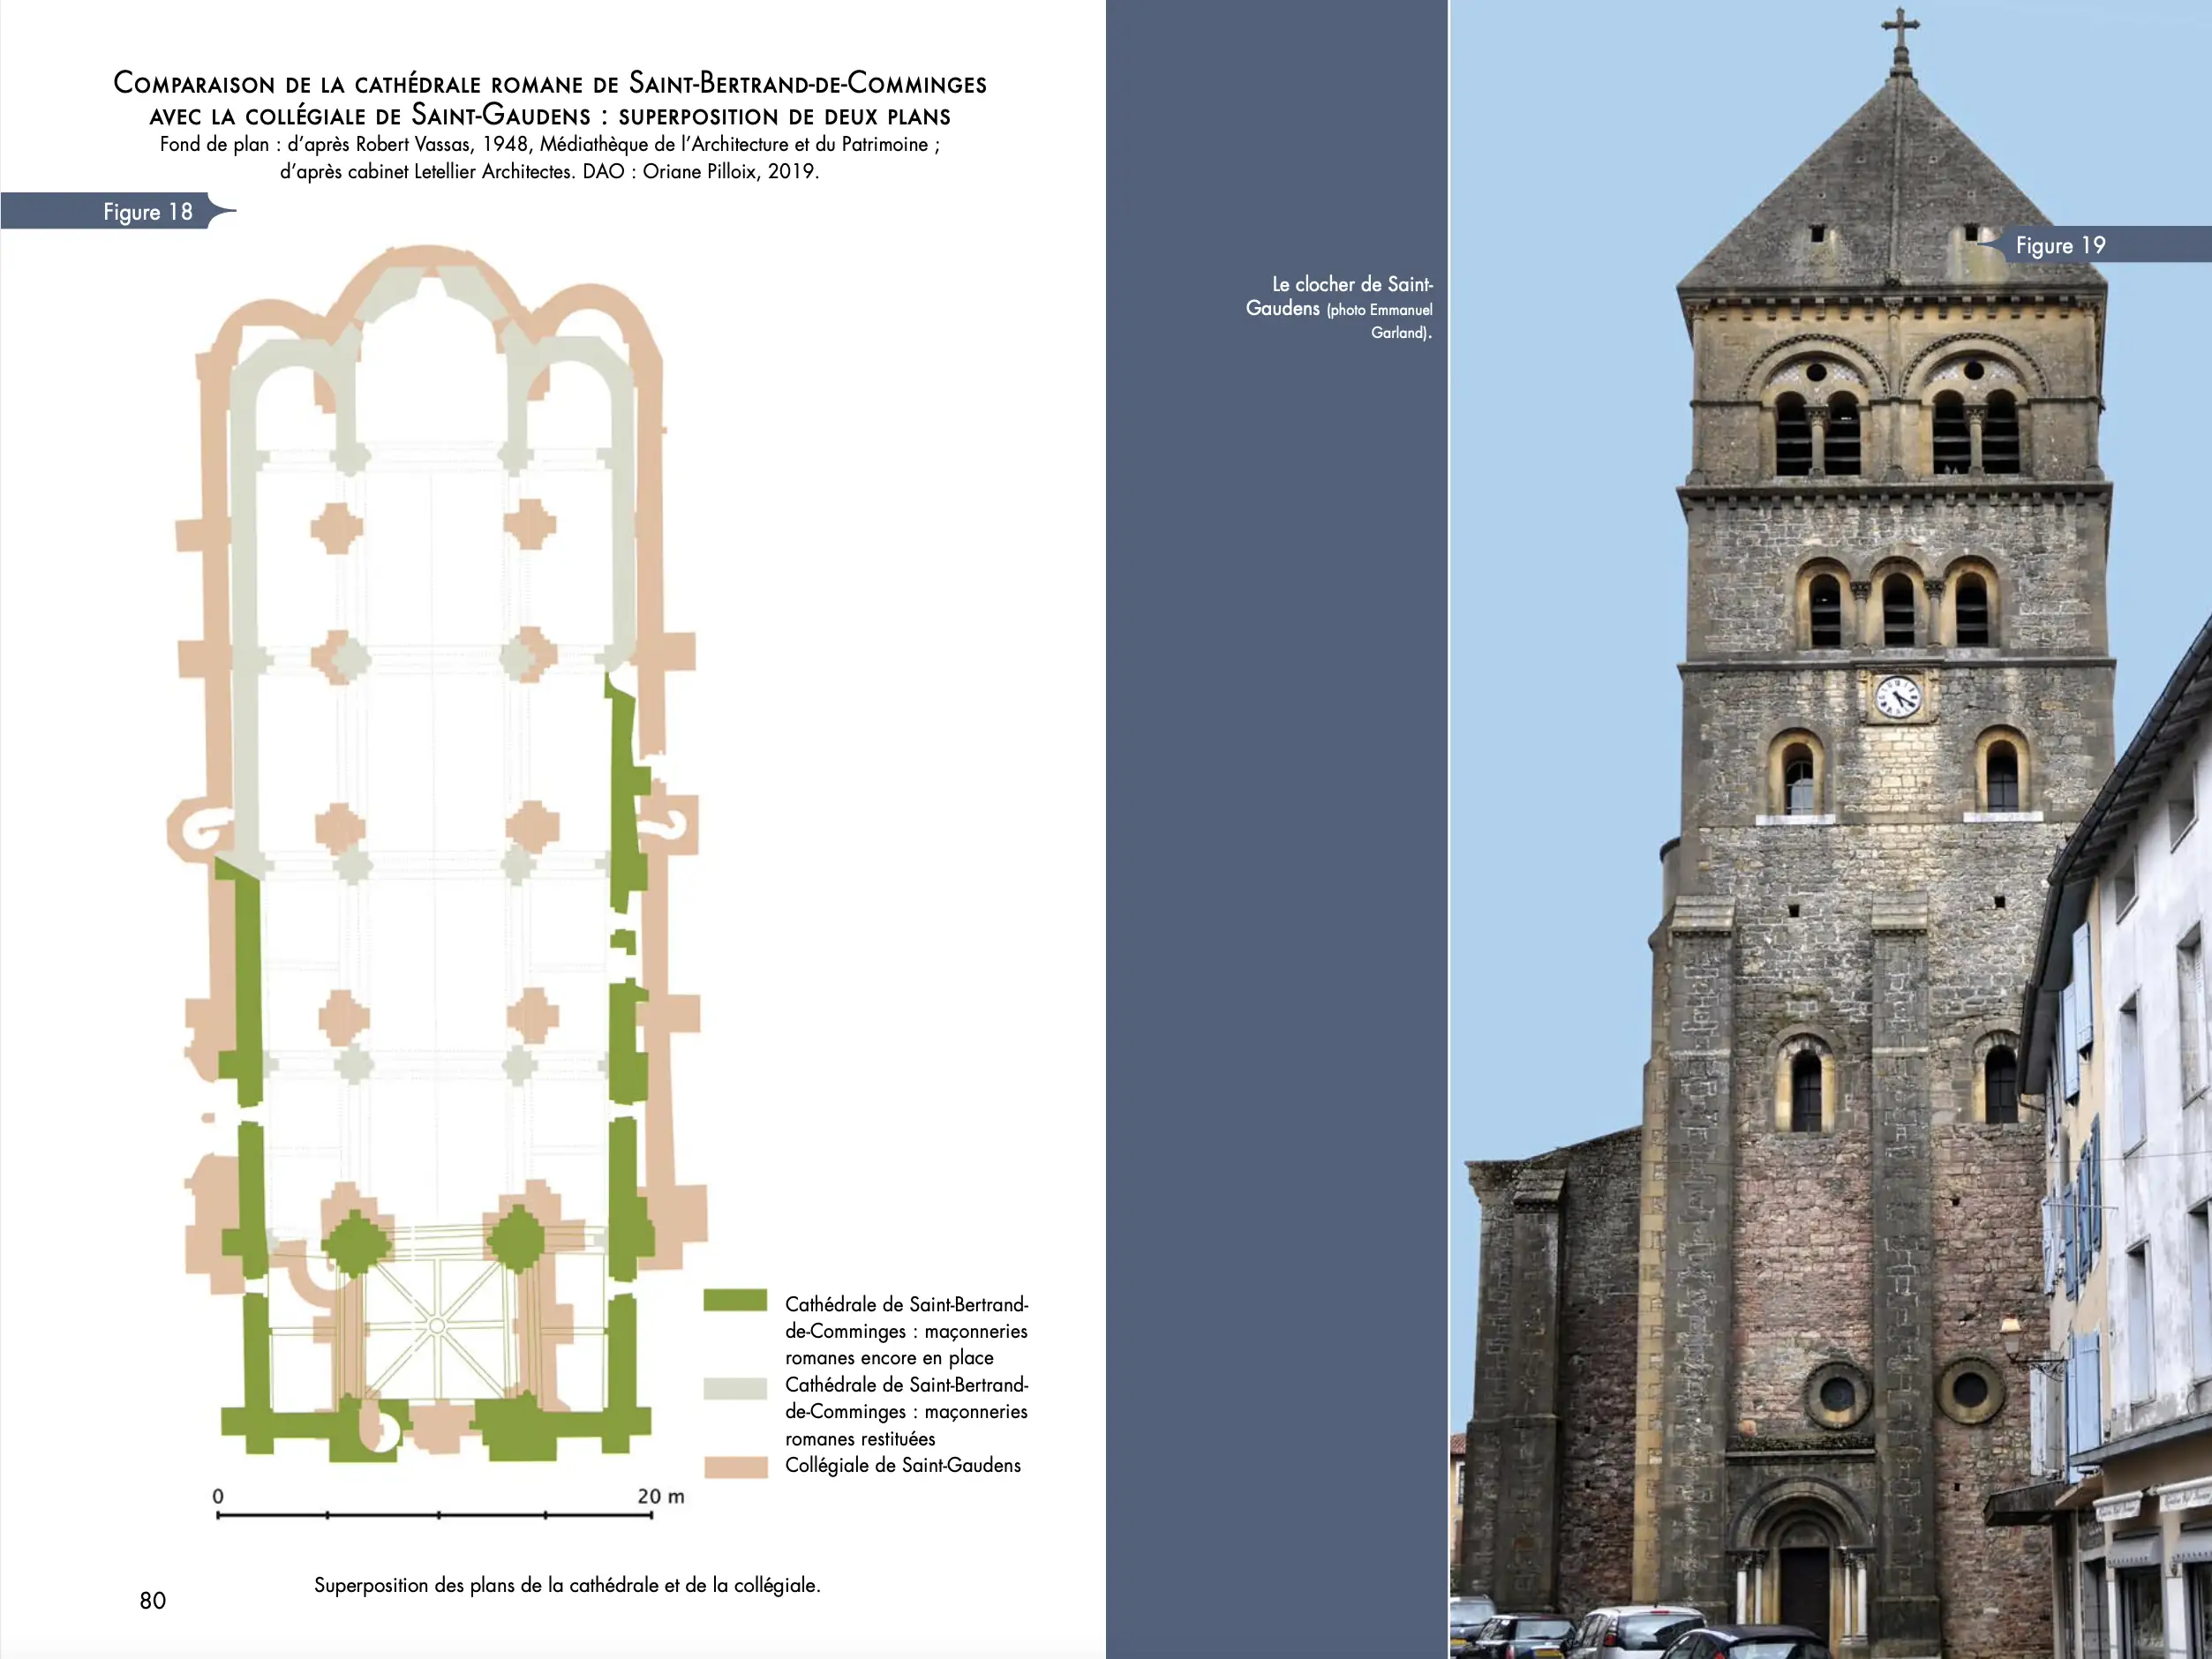Screen dimensions: 2212x1659
Task: Click the Figure 18 label tag
Action: (x=147, y=211)
